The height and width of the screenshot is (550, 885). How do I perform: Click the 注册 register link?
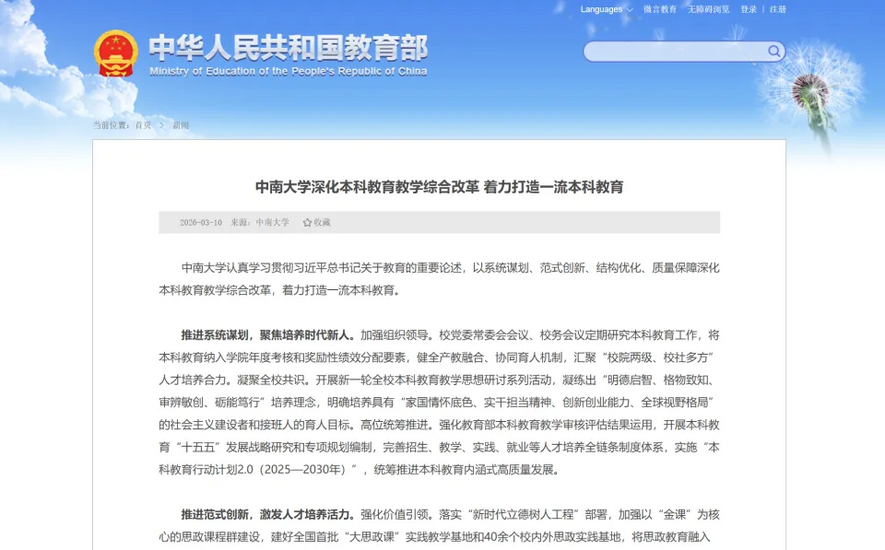pyautogui.click(x=778, y=10)
